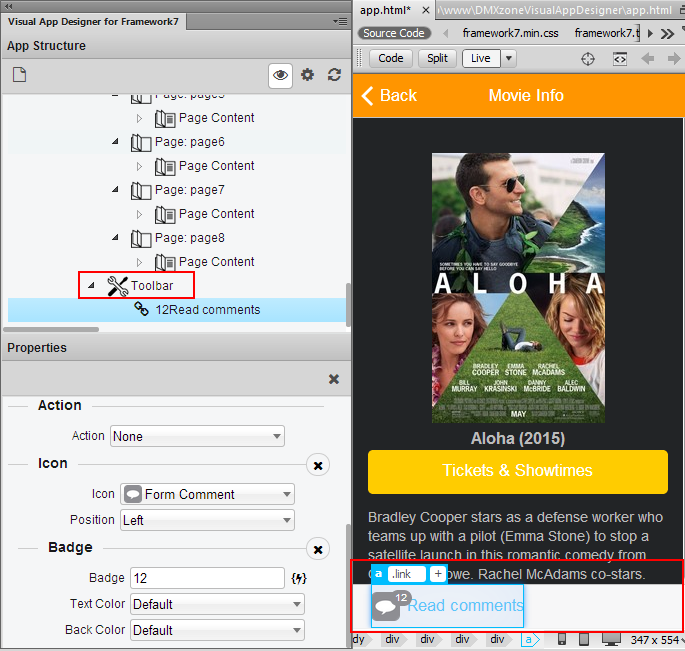Toggle the Live view button
The image size is (685, 651).
(481, 58)
